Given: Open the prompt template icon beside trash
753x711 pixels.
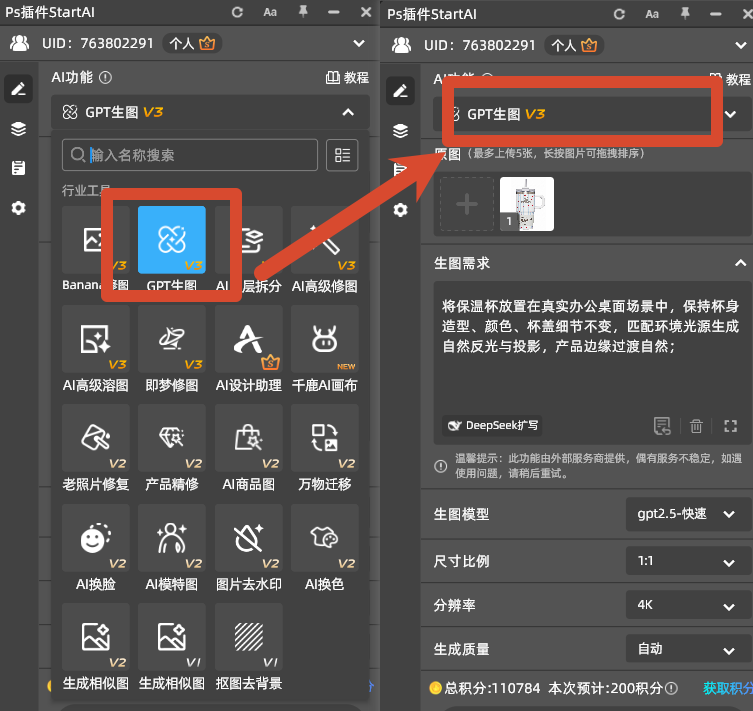Looking at the screenshot, I should click(662, 426).
